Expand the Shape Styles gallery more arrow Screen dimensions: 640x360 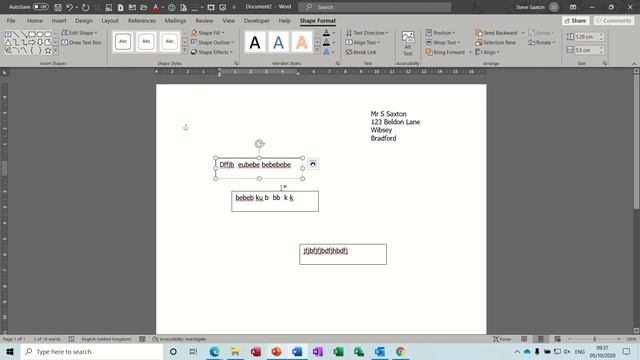click(184, 51)
